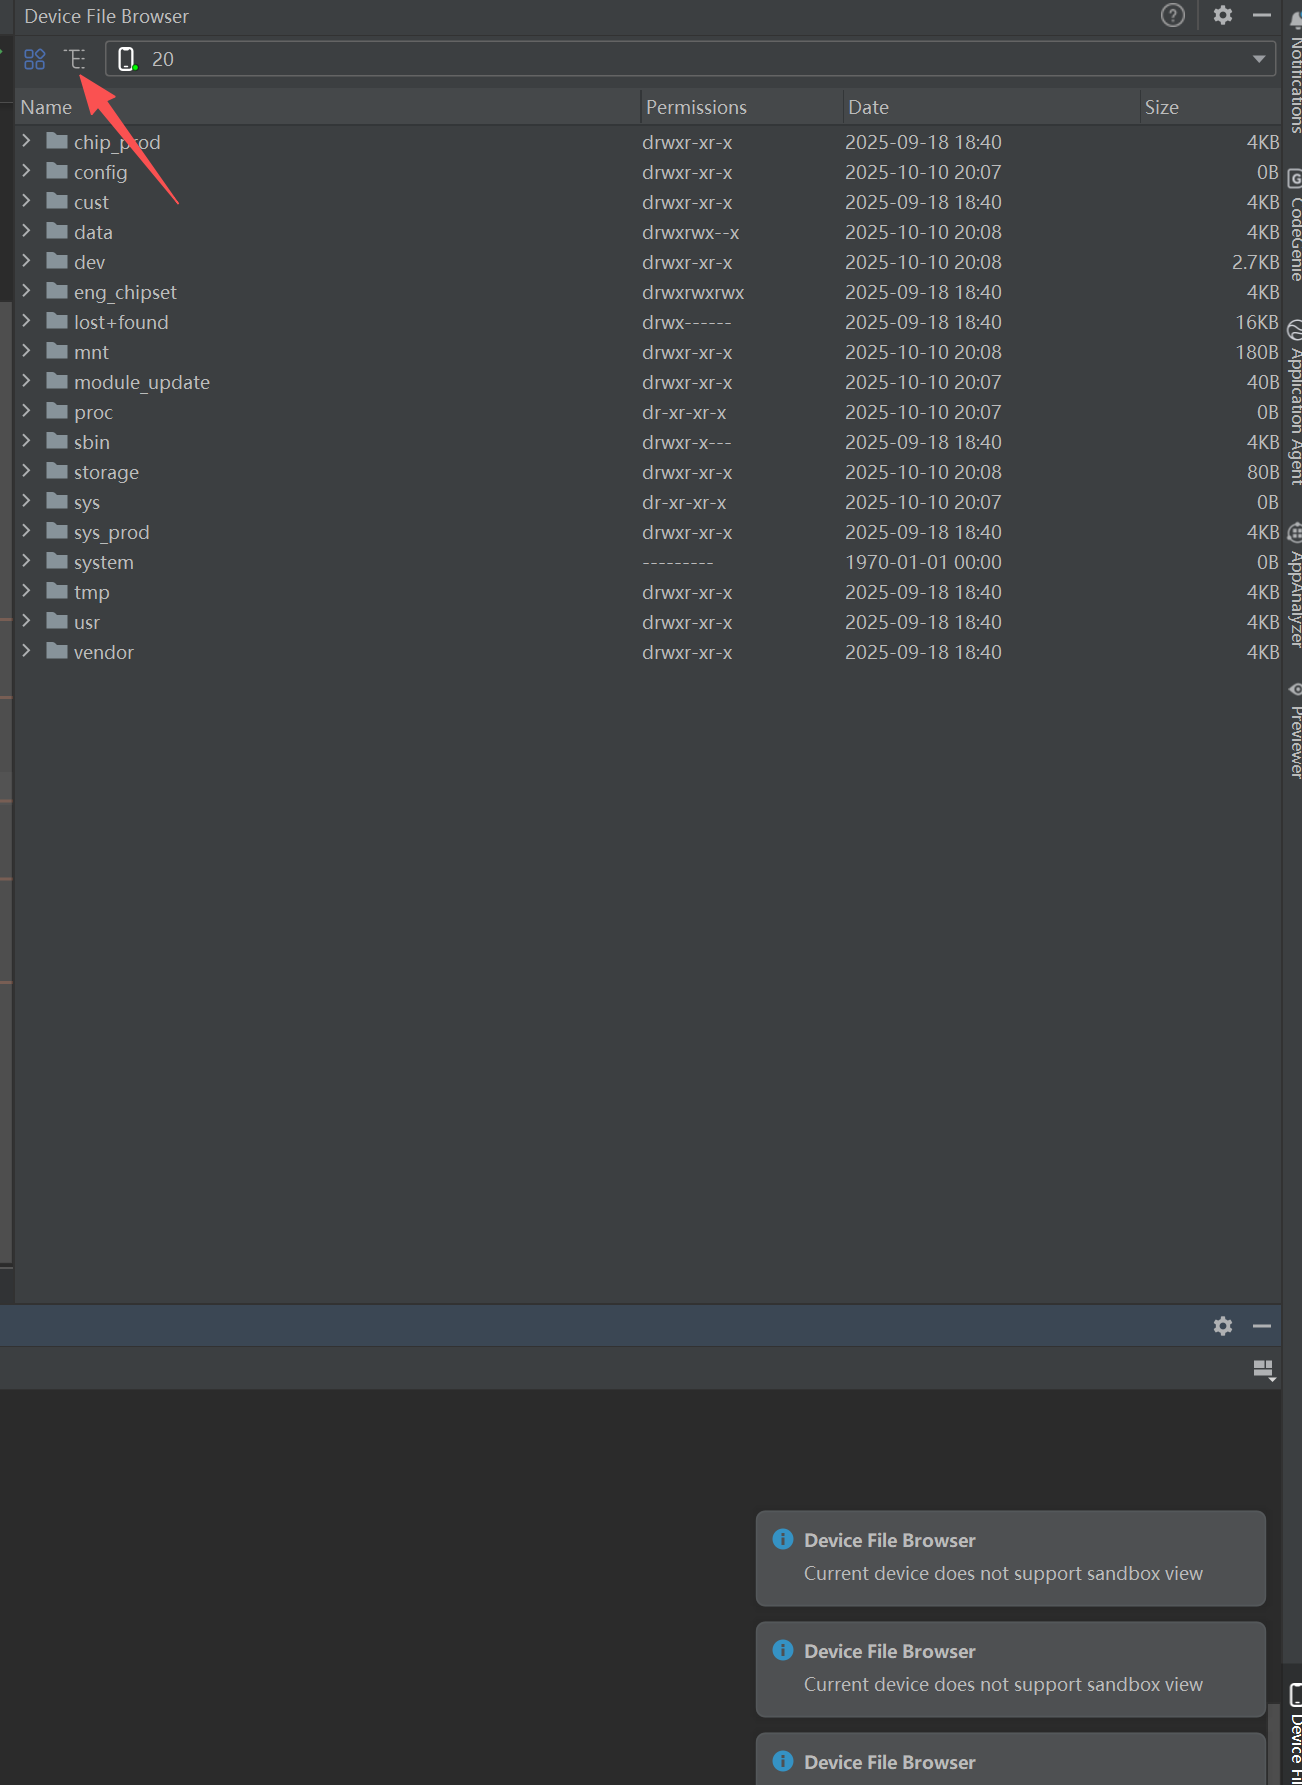The image size is (1302, 1785).
Task: Open the lower panel settings gear
Action: click(1222, 1326)
